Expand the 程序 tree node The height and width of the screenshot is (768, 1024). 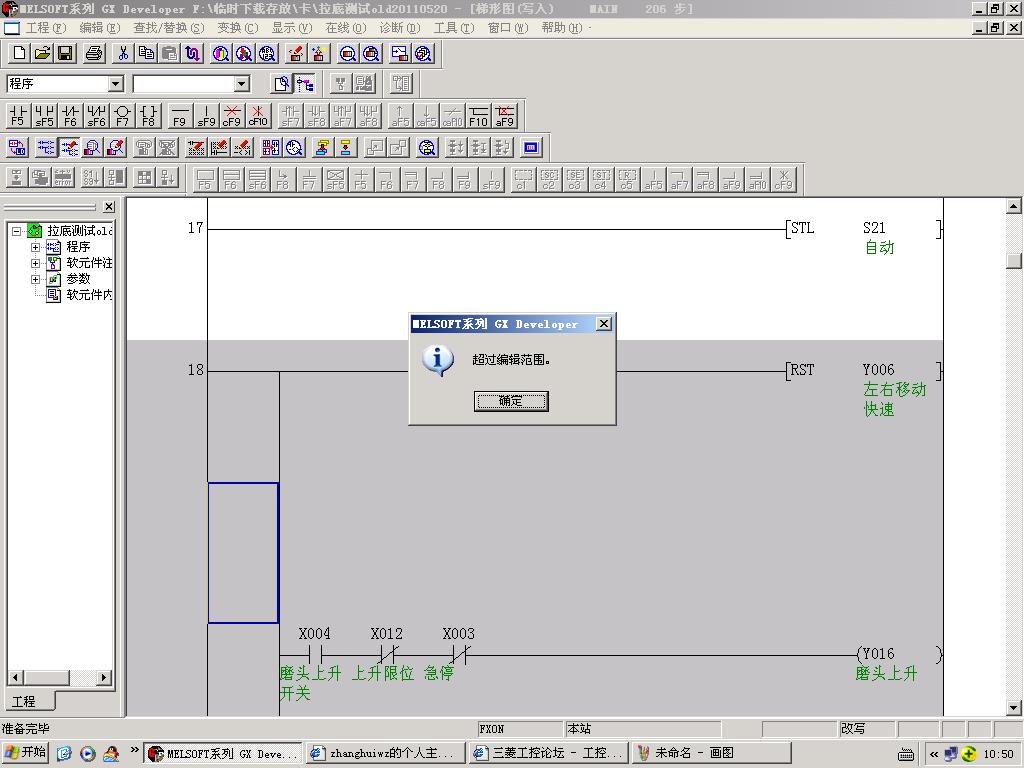[36, 247]
